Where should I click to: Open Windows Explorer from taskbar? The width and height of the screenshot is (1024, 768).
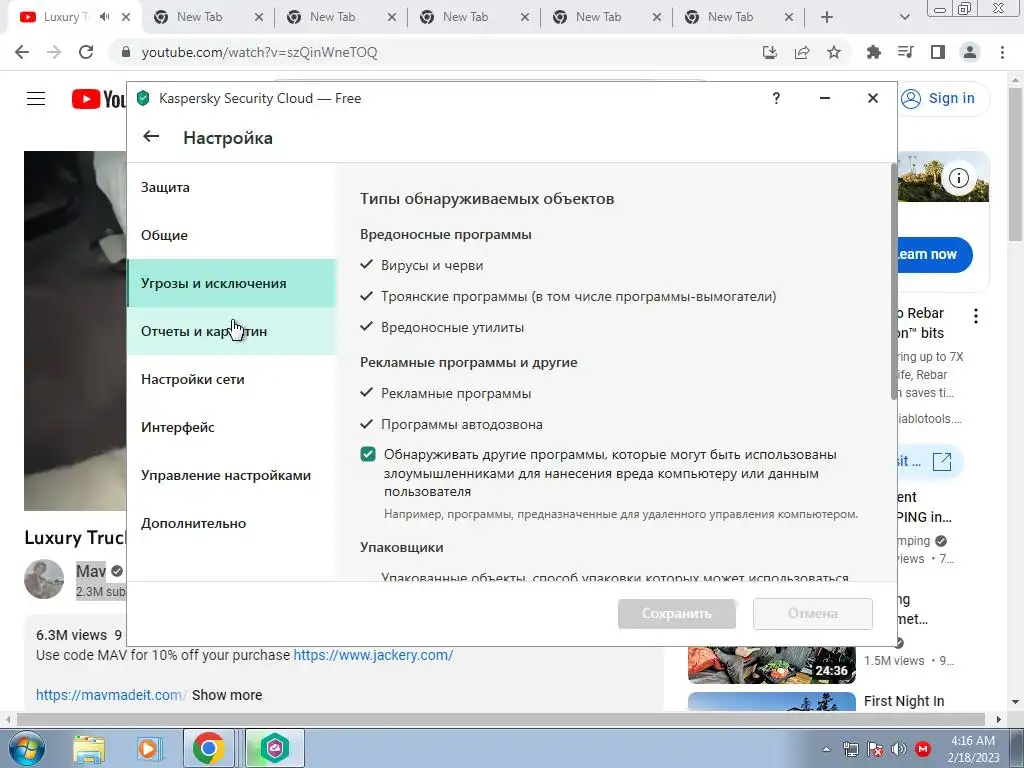[x=89, y=748]
